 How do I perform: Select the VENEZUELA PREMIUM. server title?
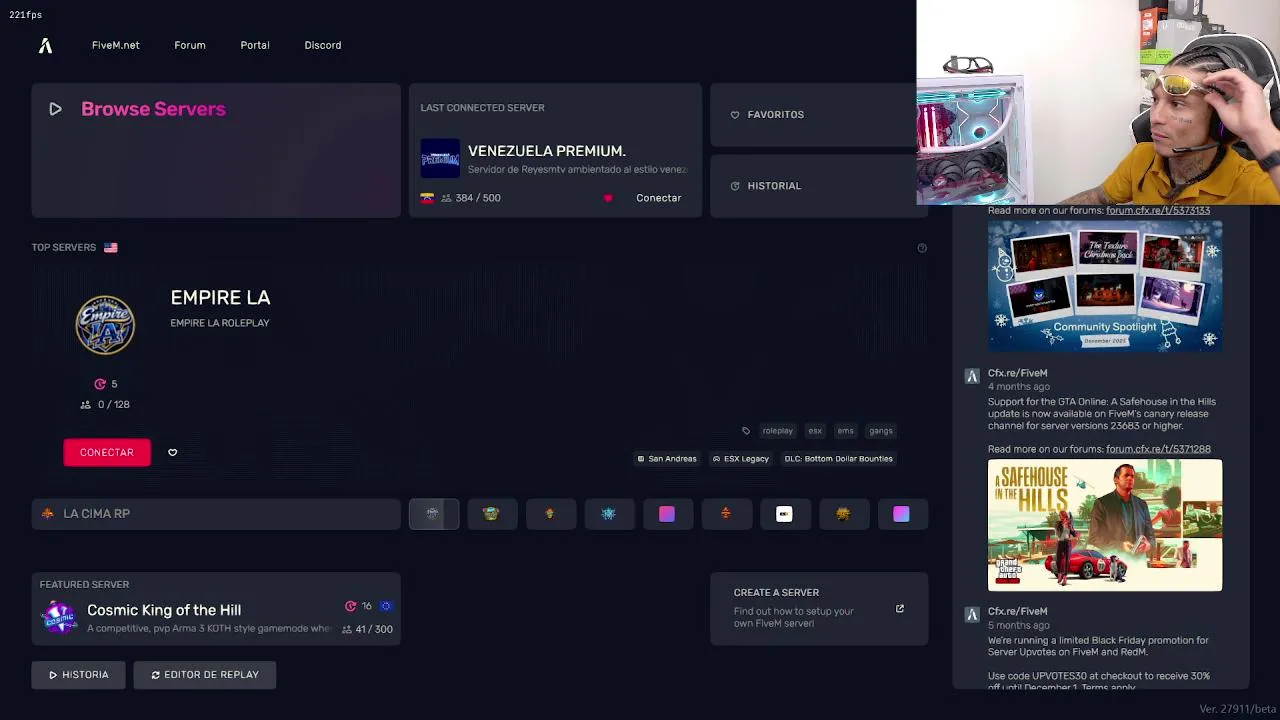coord(547,151)
